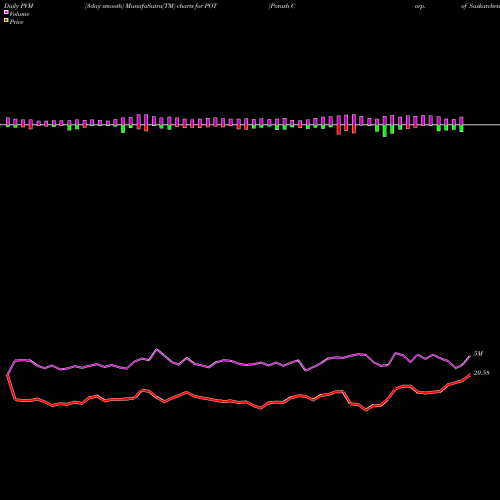Click the '(Potash C' company name text

click(282, 6)
